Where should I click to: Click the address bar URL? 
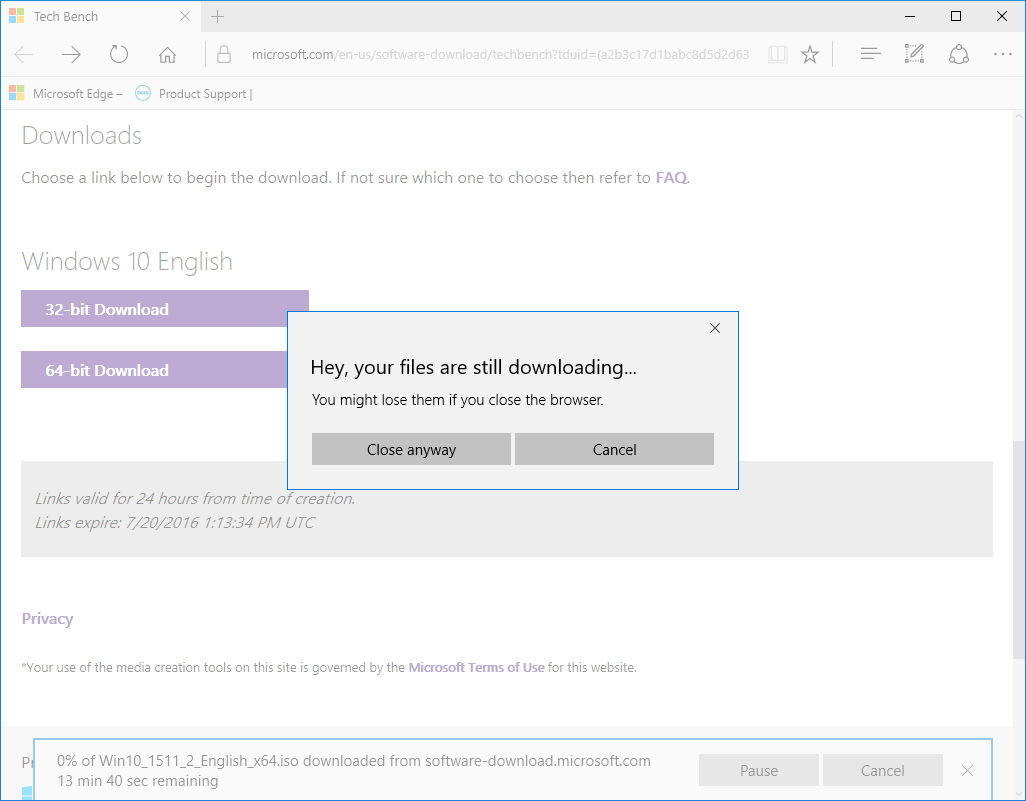pos(501,54)
